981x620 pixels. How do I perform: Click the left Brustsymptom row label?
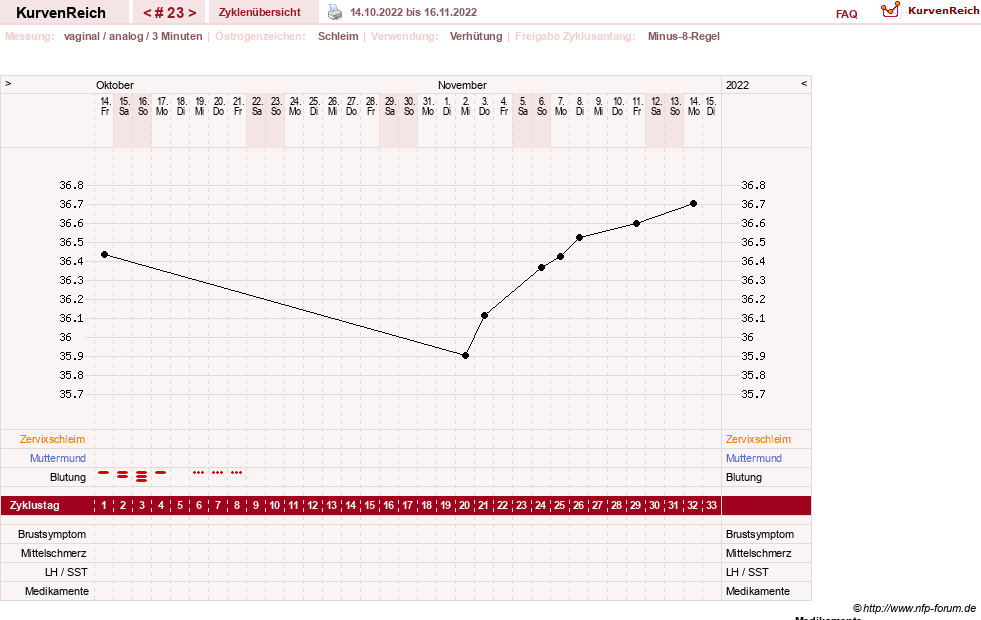52,534
